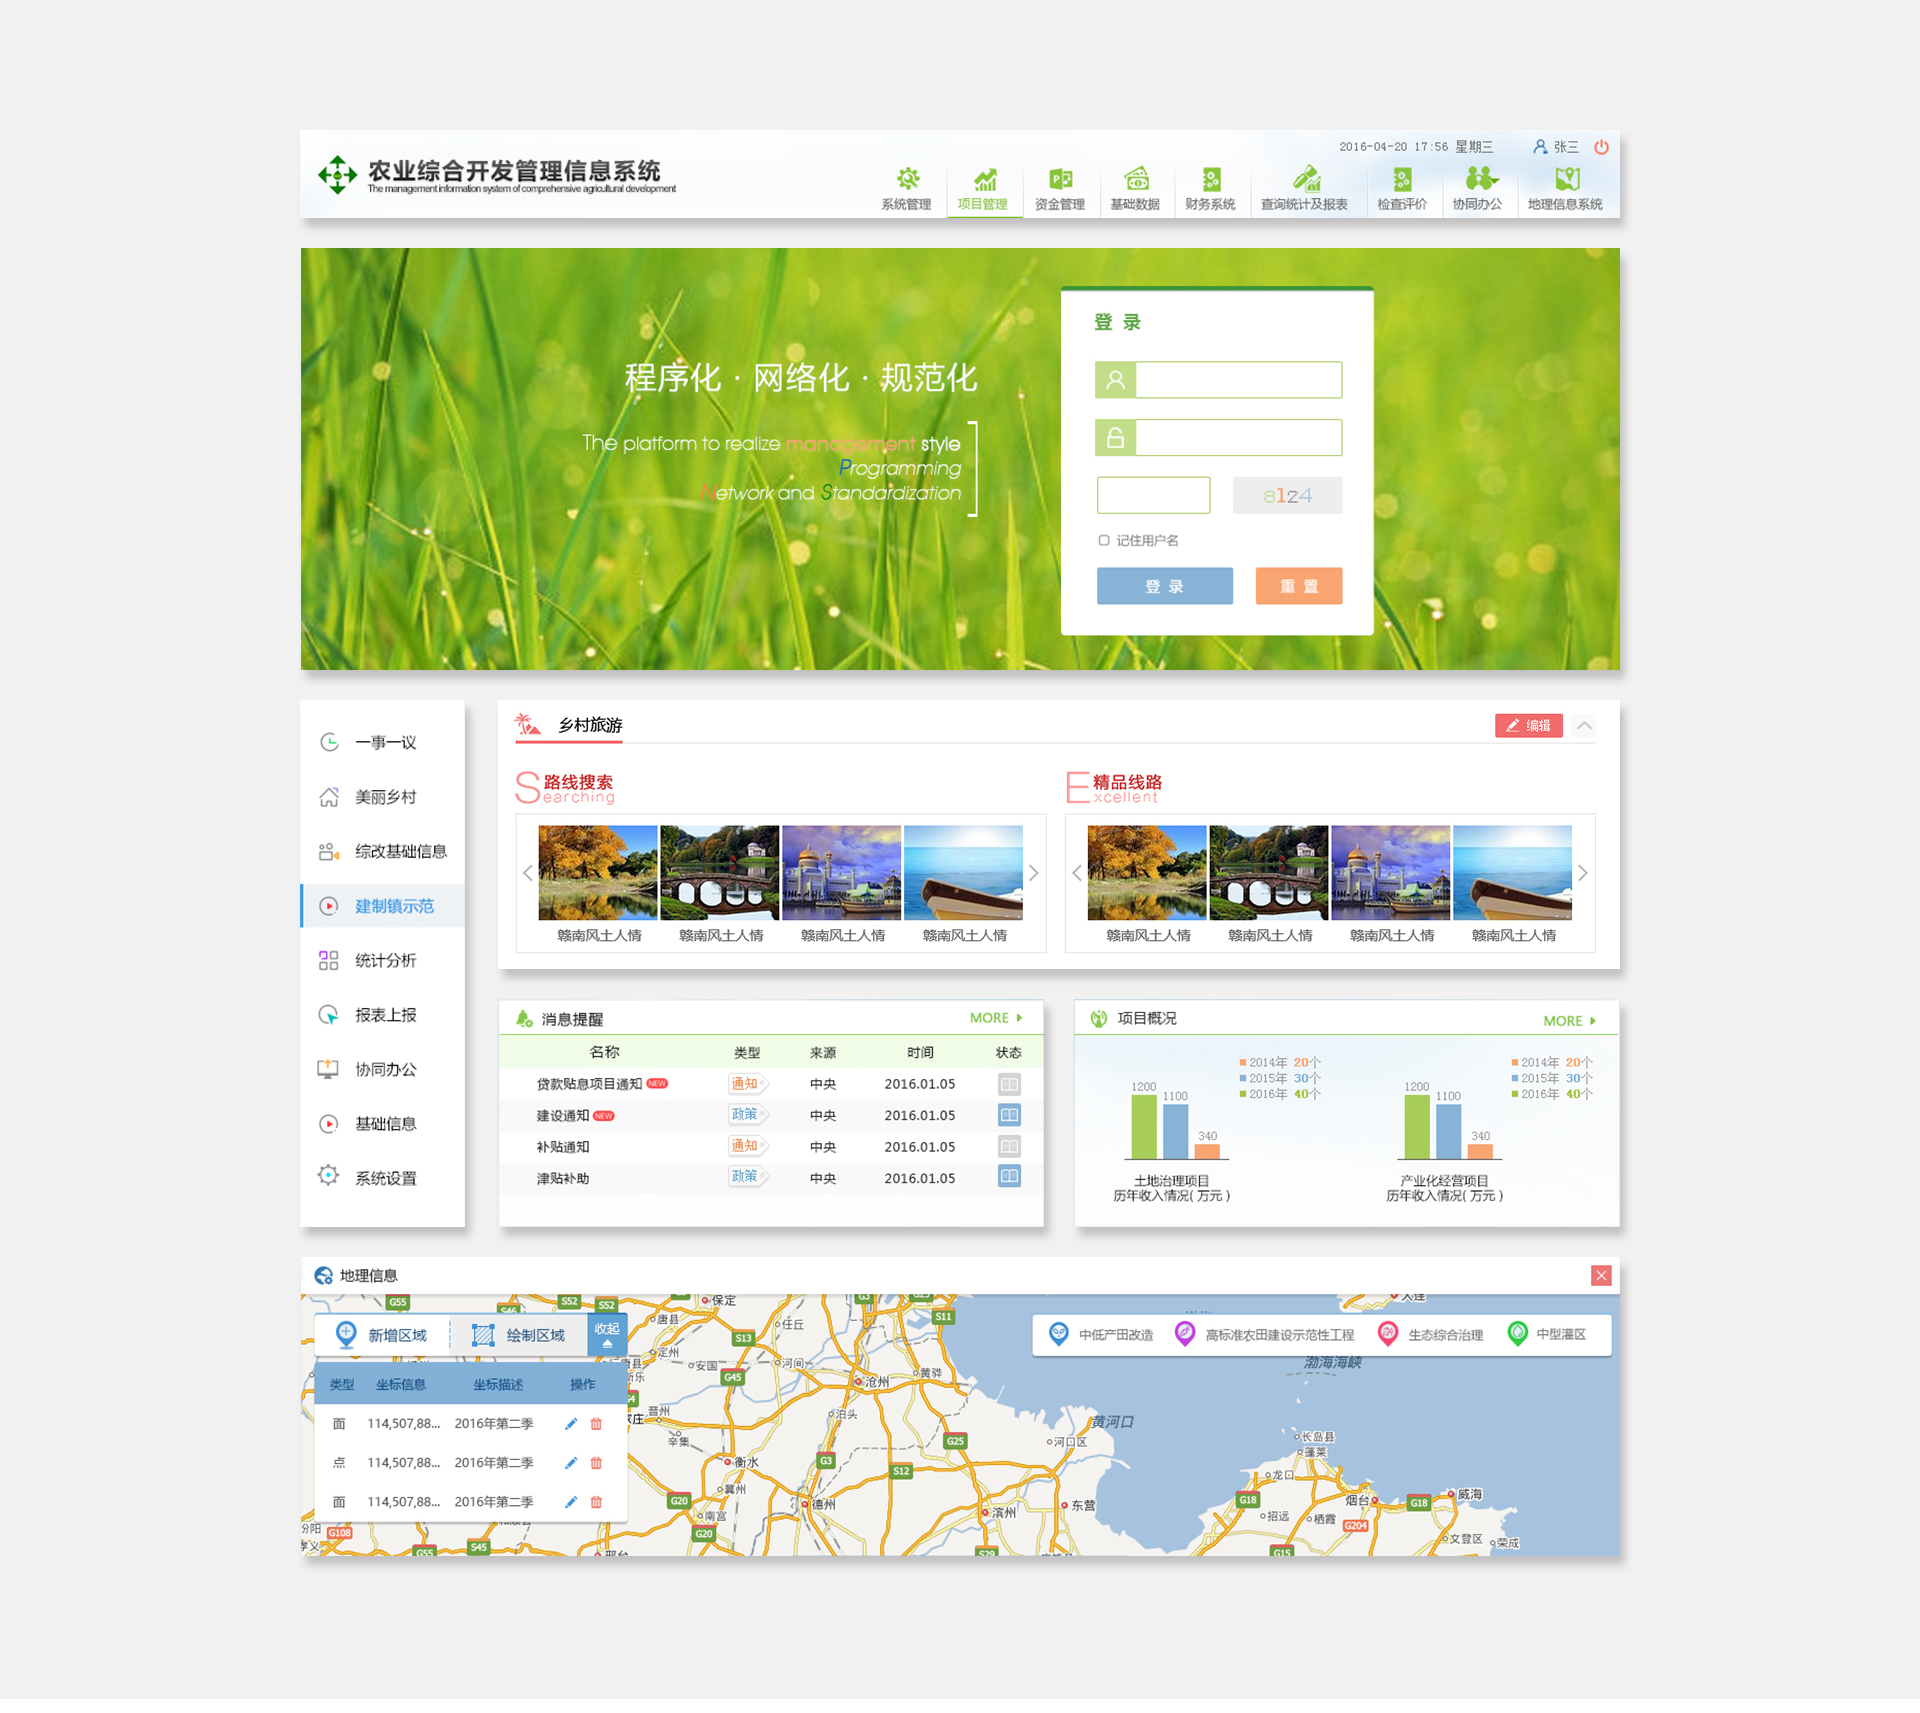This screenshot has height=1713, width=1920.
Task: Click the captcha image a1z4
Action: [x=1287, y=496]
